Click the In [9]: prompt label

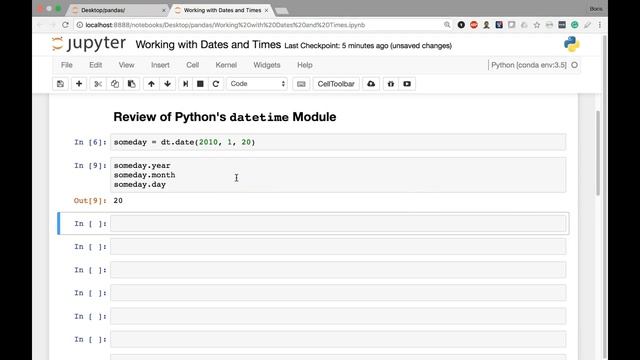coord(90,165)
